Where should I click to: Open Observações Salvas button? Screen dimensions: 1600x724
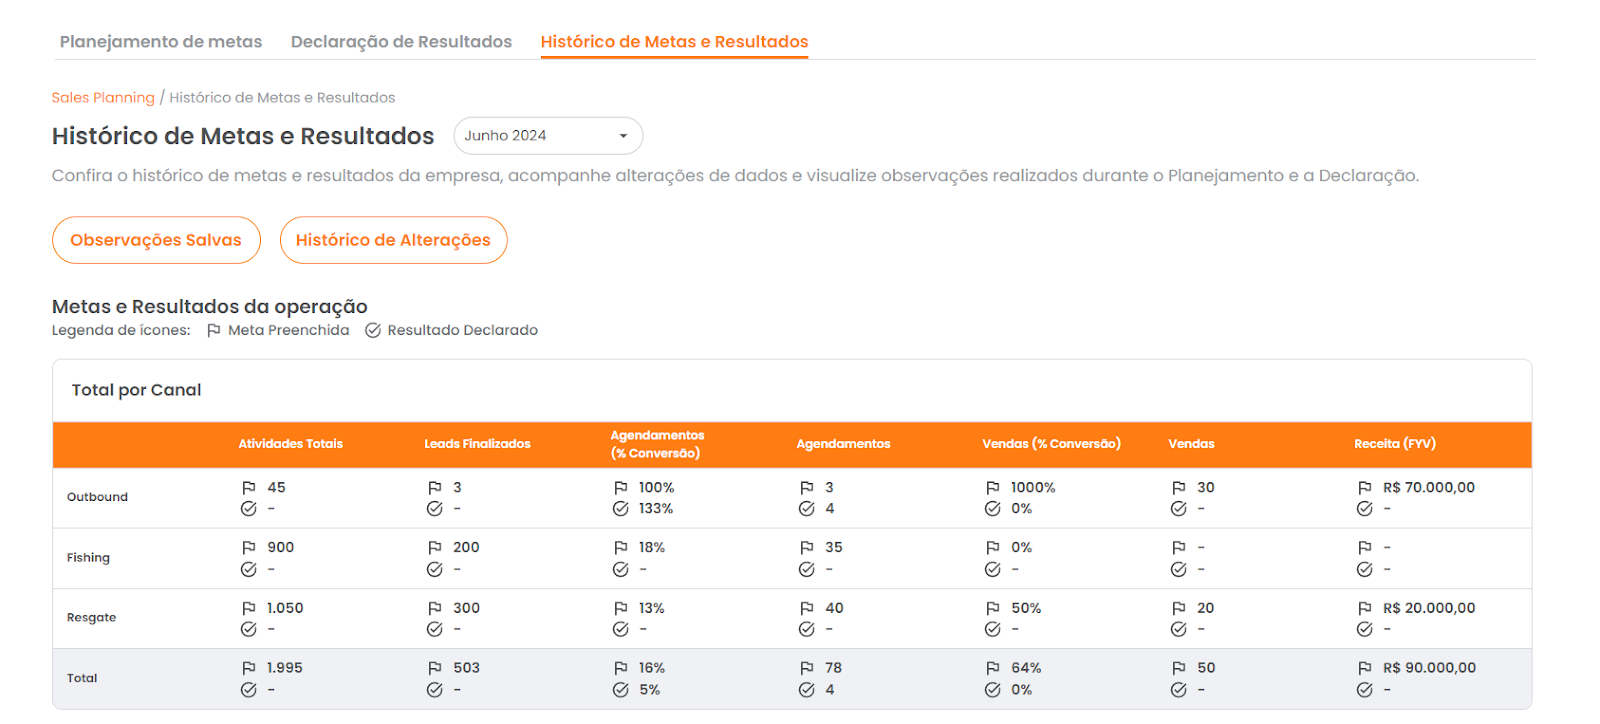coord(156,240)
